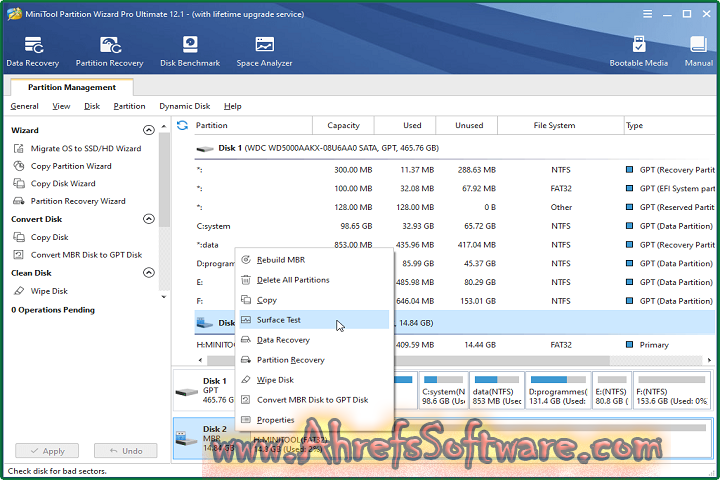Choose Convert MBR Disk to GPT Disk in the context menu

pyautogui.click(x=314, y=400)
